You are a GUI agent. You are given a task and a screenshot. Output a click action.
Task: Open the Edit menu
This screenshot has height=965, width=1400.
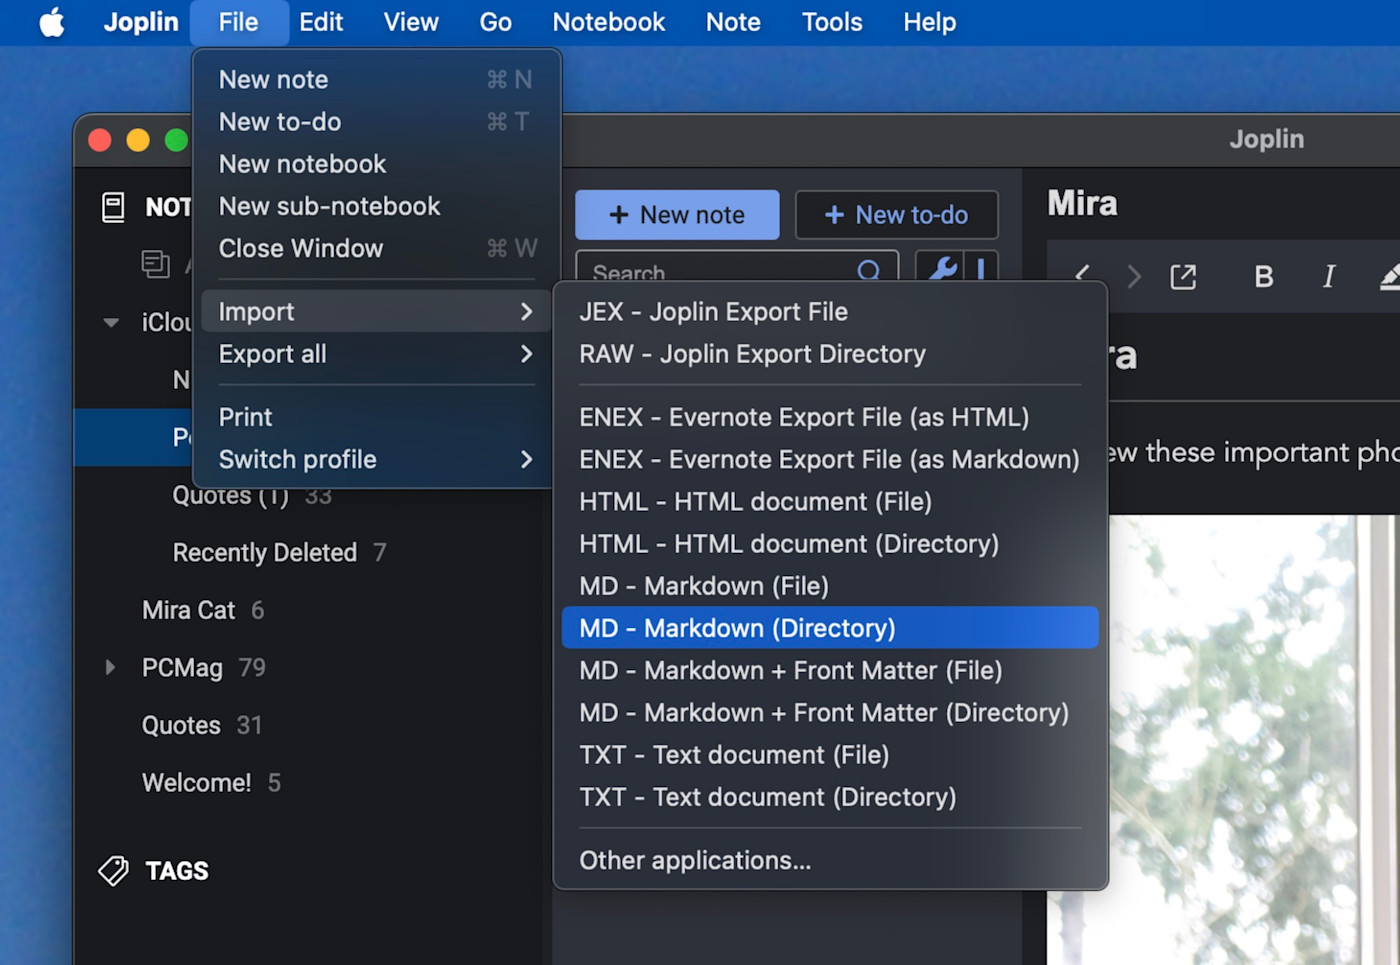321,22
